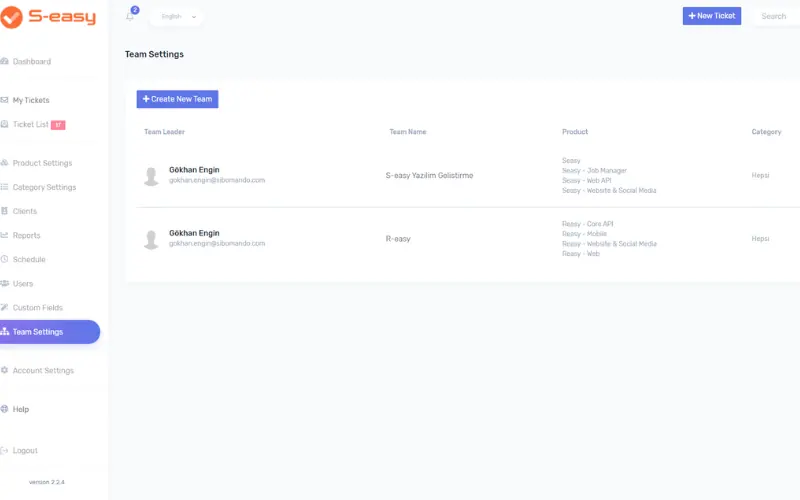Screen dimensions: 800x500
Task: Open Reports
Action: coord(27,236)
